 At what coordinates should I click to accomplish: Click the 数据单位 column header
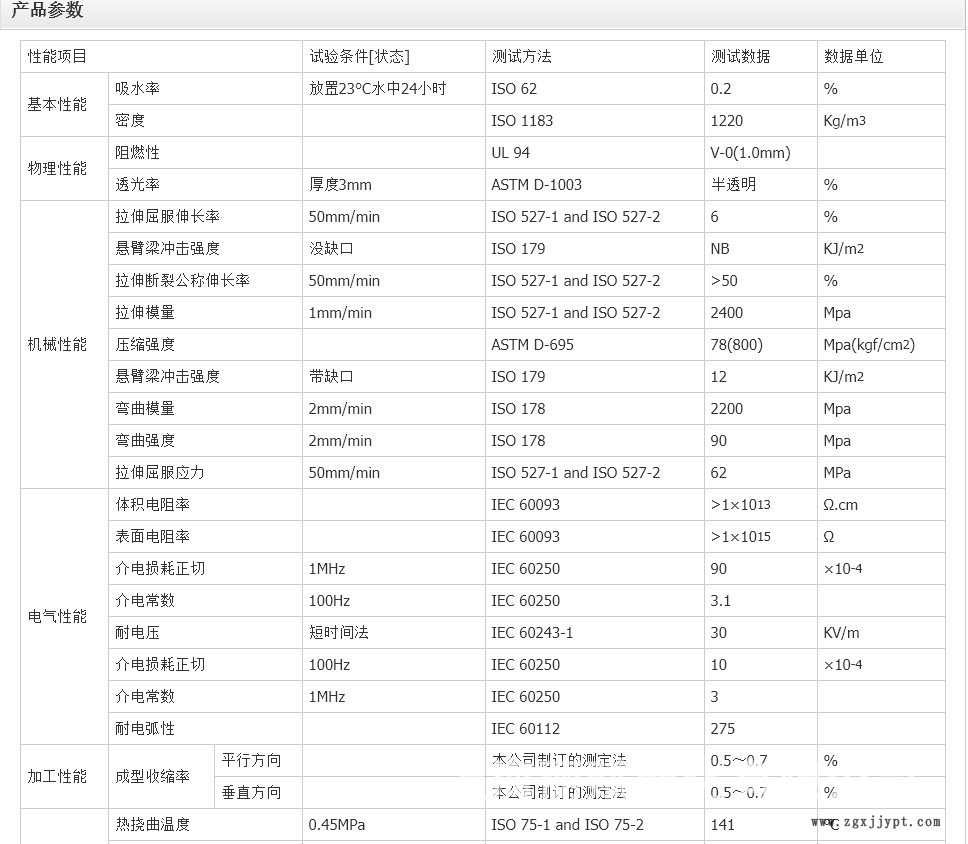click(x=853, y=57)
